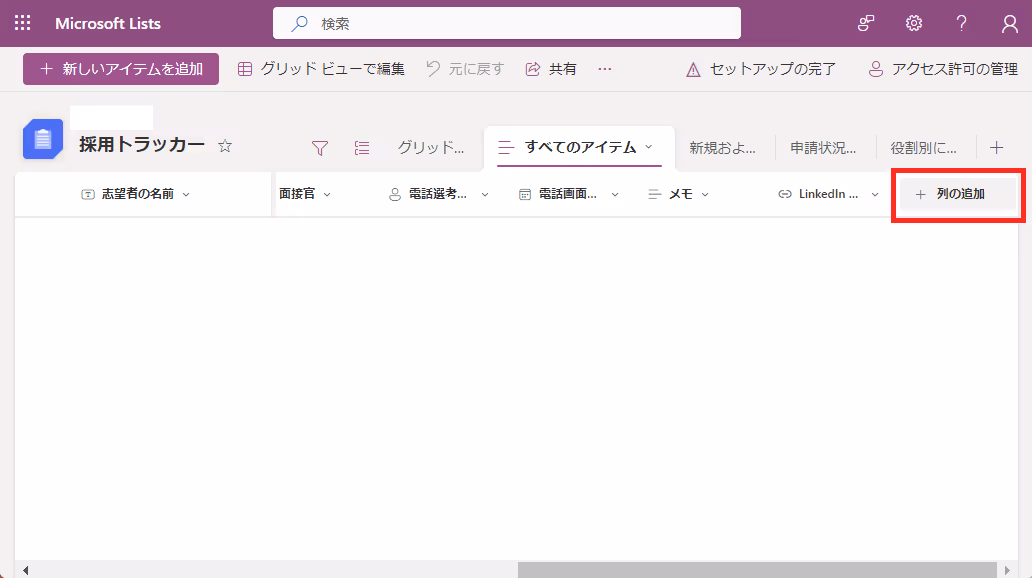The height and width of the screenshot is (578, 1032).
Task: Click the 採用トラッカー list icon
Action: [x=43, y=139]
